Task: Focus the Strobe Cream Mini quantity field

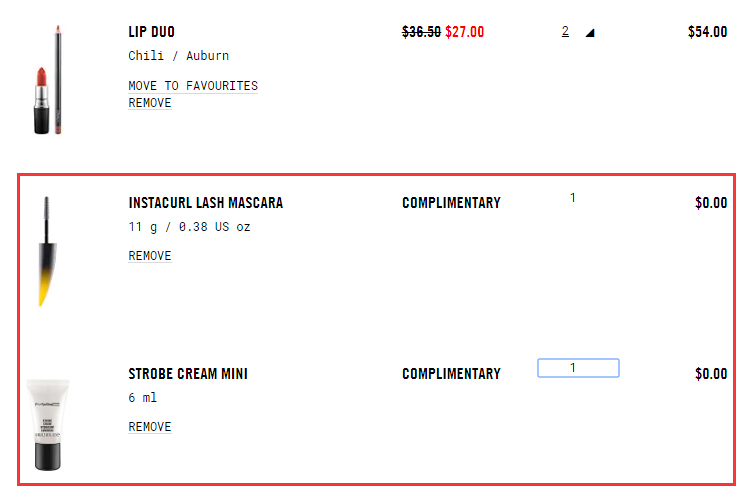Action: pyautogui.click(x=578, y=368)
